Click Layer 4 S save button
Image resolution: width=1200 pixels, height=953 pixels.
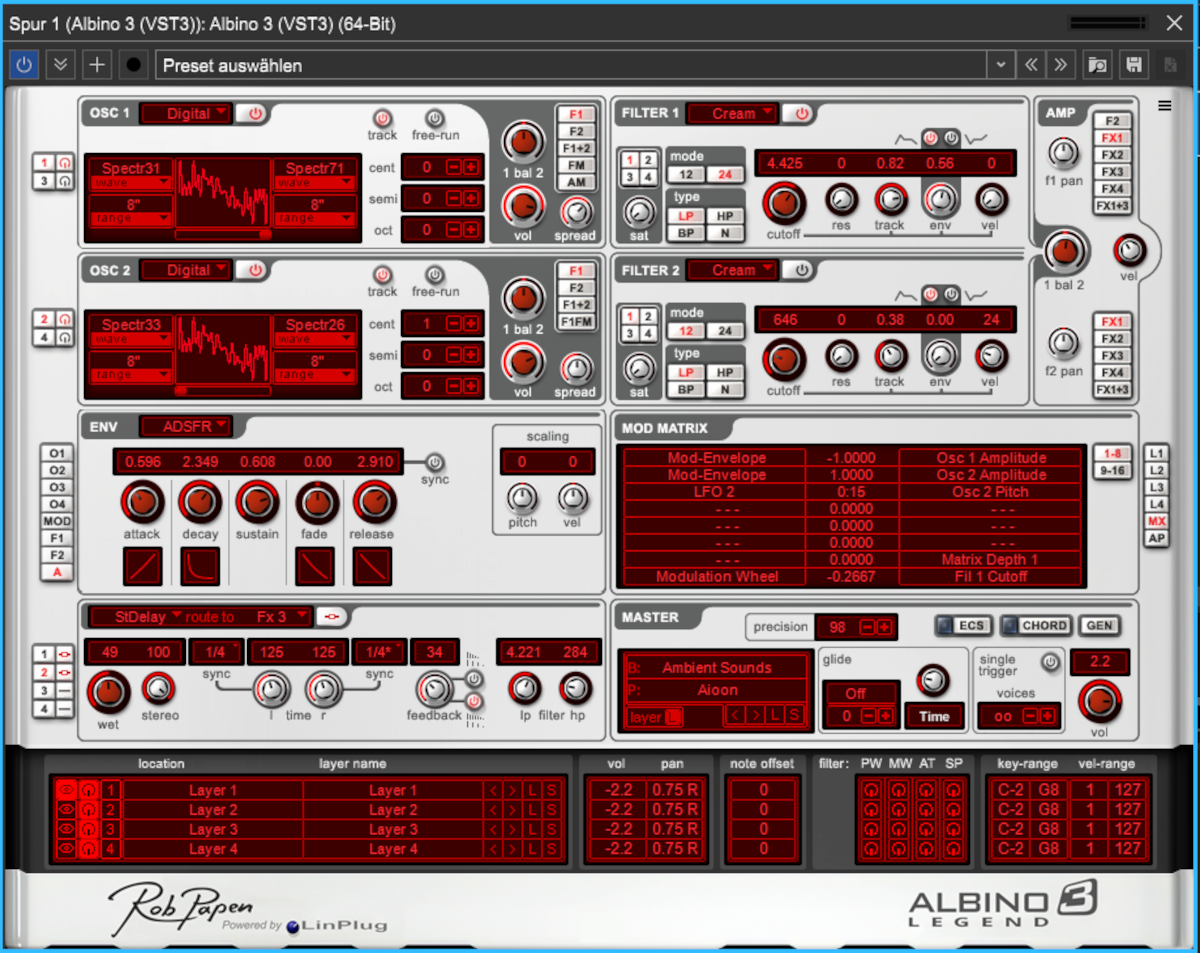tap(551, 849)
